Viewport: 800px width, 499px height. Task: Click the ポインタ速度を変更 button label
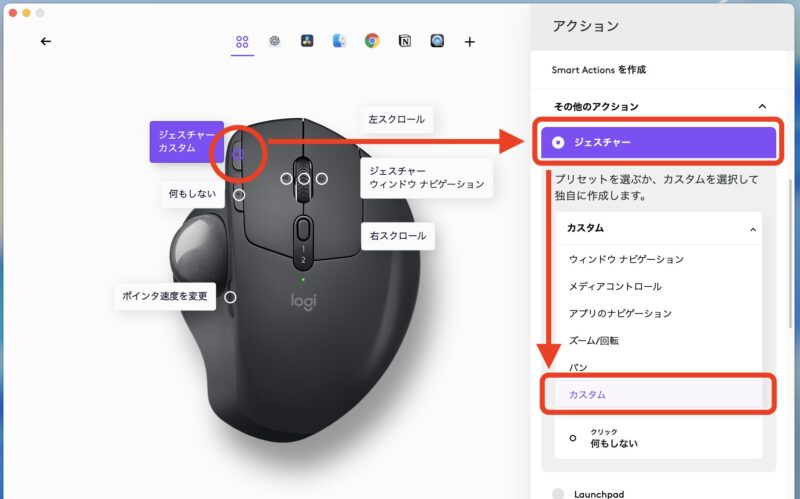click(165, 296)
